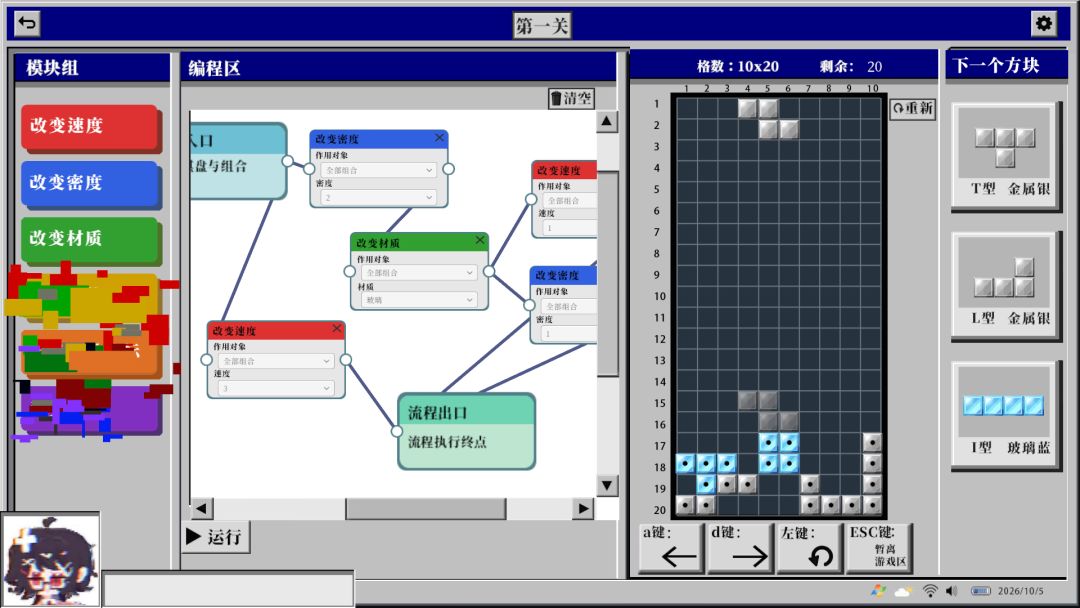This screenshot has width=1080, height=608.
Task: Pick the red 改变速度 module in 模块组
Action: pyautogui.click(x=90, y=127)
